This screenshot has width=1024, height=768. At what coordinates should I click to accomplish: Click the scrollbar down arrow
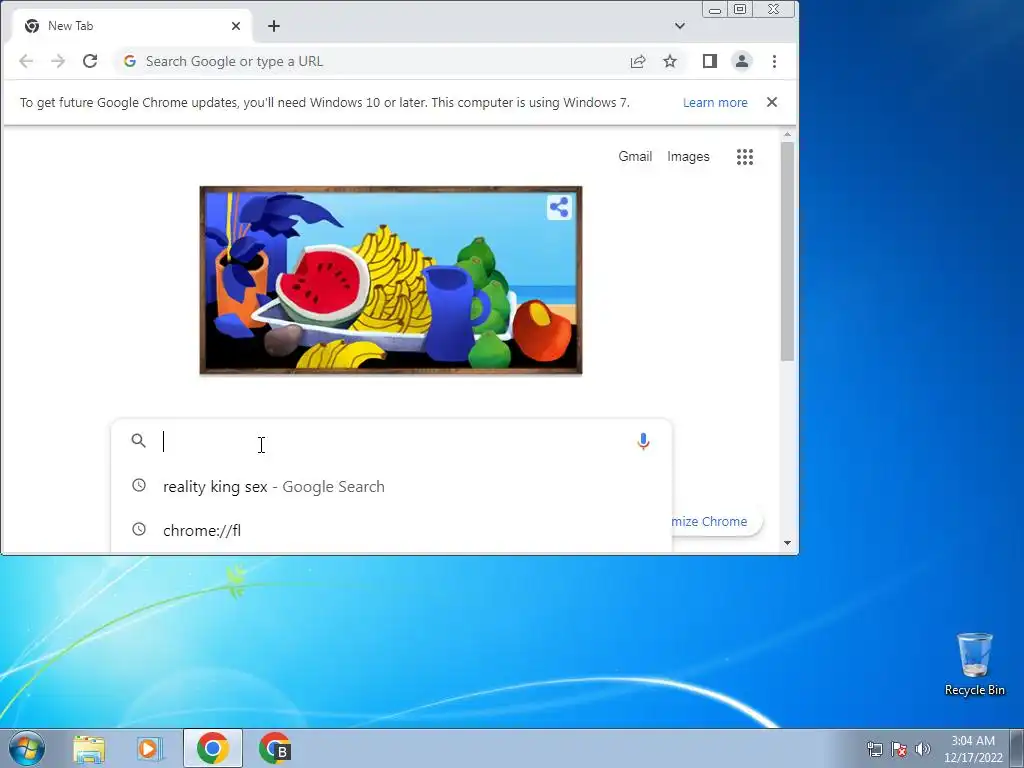787,543
